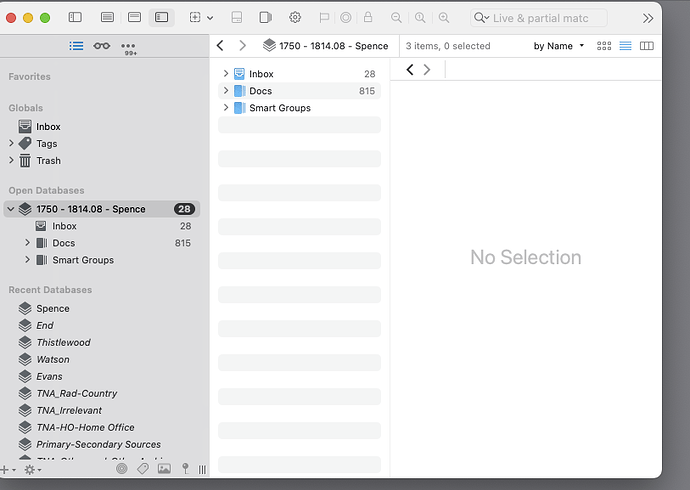The width and height of the screenshot is (690, 490).
Task: Open the sidebar bottom gear menu
Action: (33, 470)
